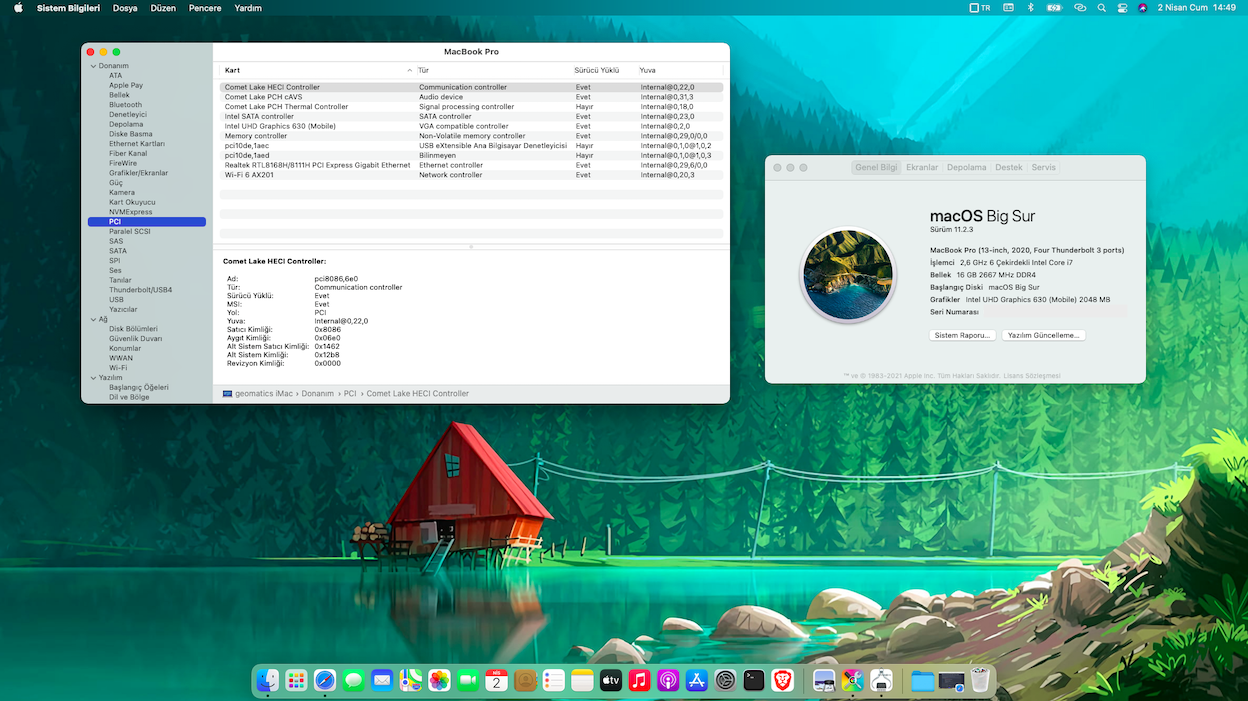Switch to Destek tab in About window
1248x701 pixels.
1009,168
